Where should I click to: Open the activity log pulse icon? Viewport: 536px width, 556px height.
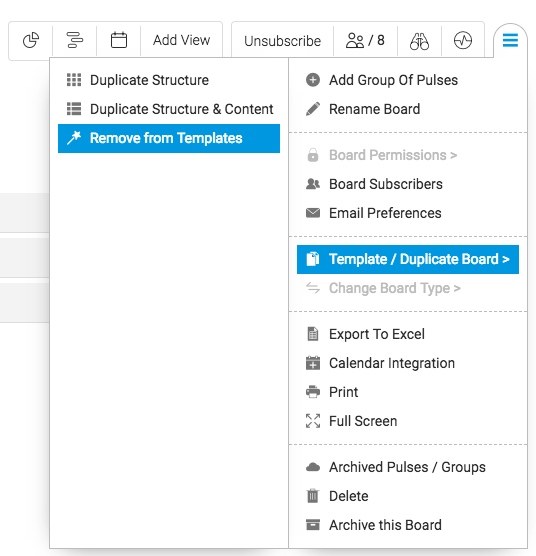coord(463,40)
